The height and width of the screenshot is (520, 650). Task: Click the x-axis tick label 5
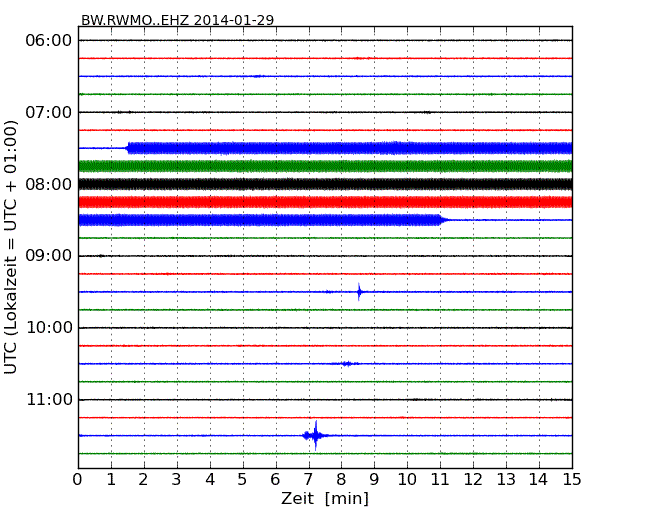coord(243,479)
